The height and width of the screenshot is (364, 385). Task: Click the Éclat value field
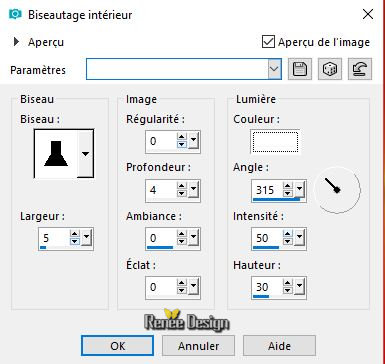tap(161, 287)
